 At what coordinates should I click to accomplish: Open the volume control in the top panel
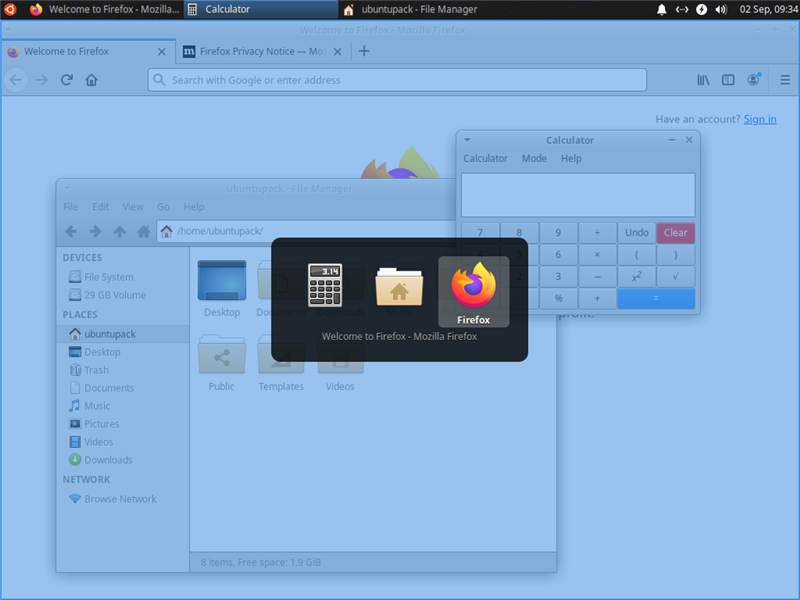[x=721, y=9]
